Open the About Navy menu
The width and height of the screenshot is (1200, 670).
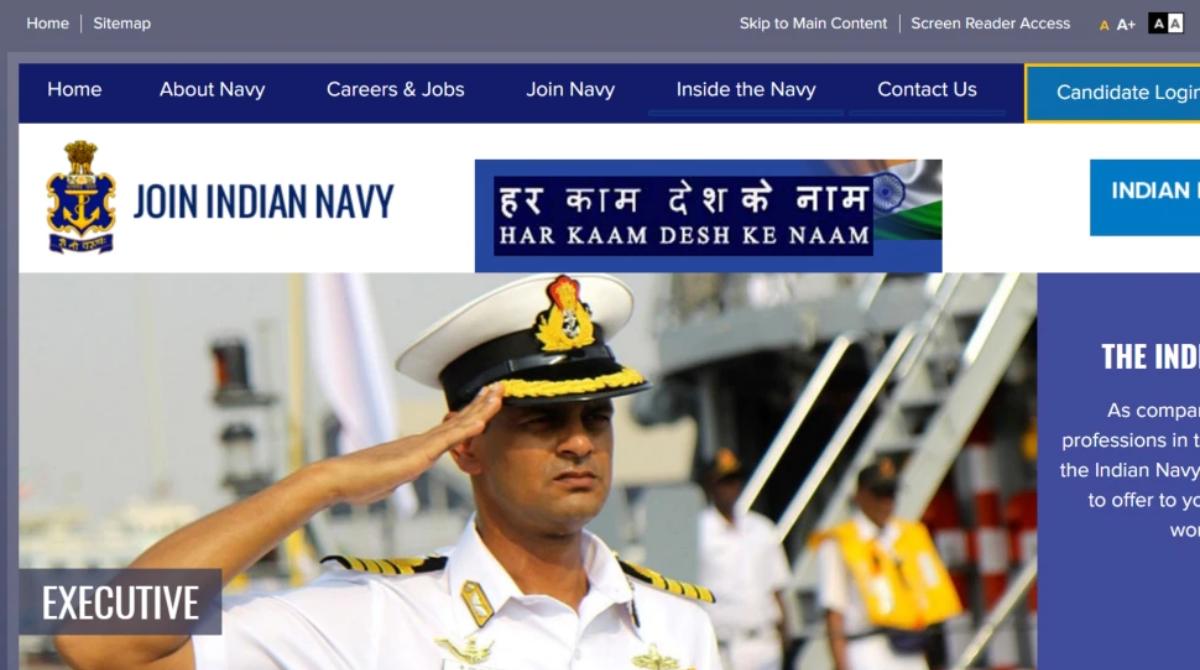[x=212, y=89]
